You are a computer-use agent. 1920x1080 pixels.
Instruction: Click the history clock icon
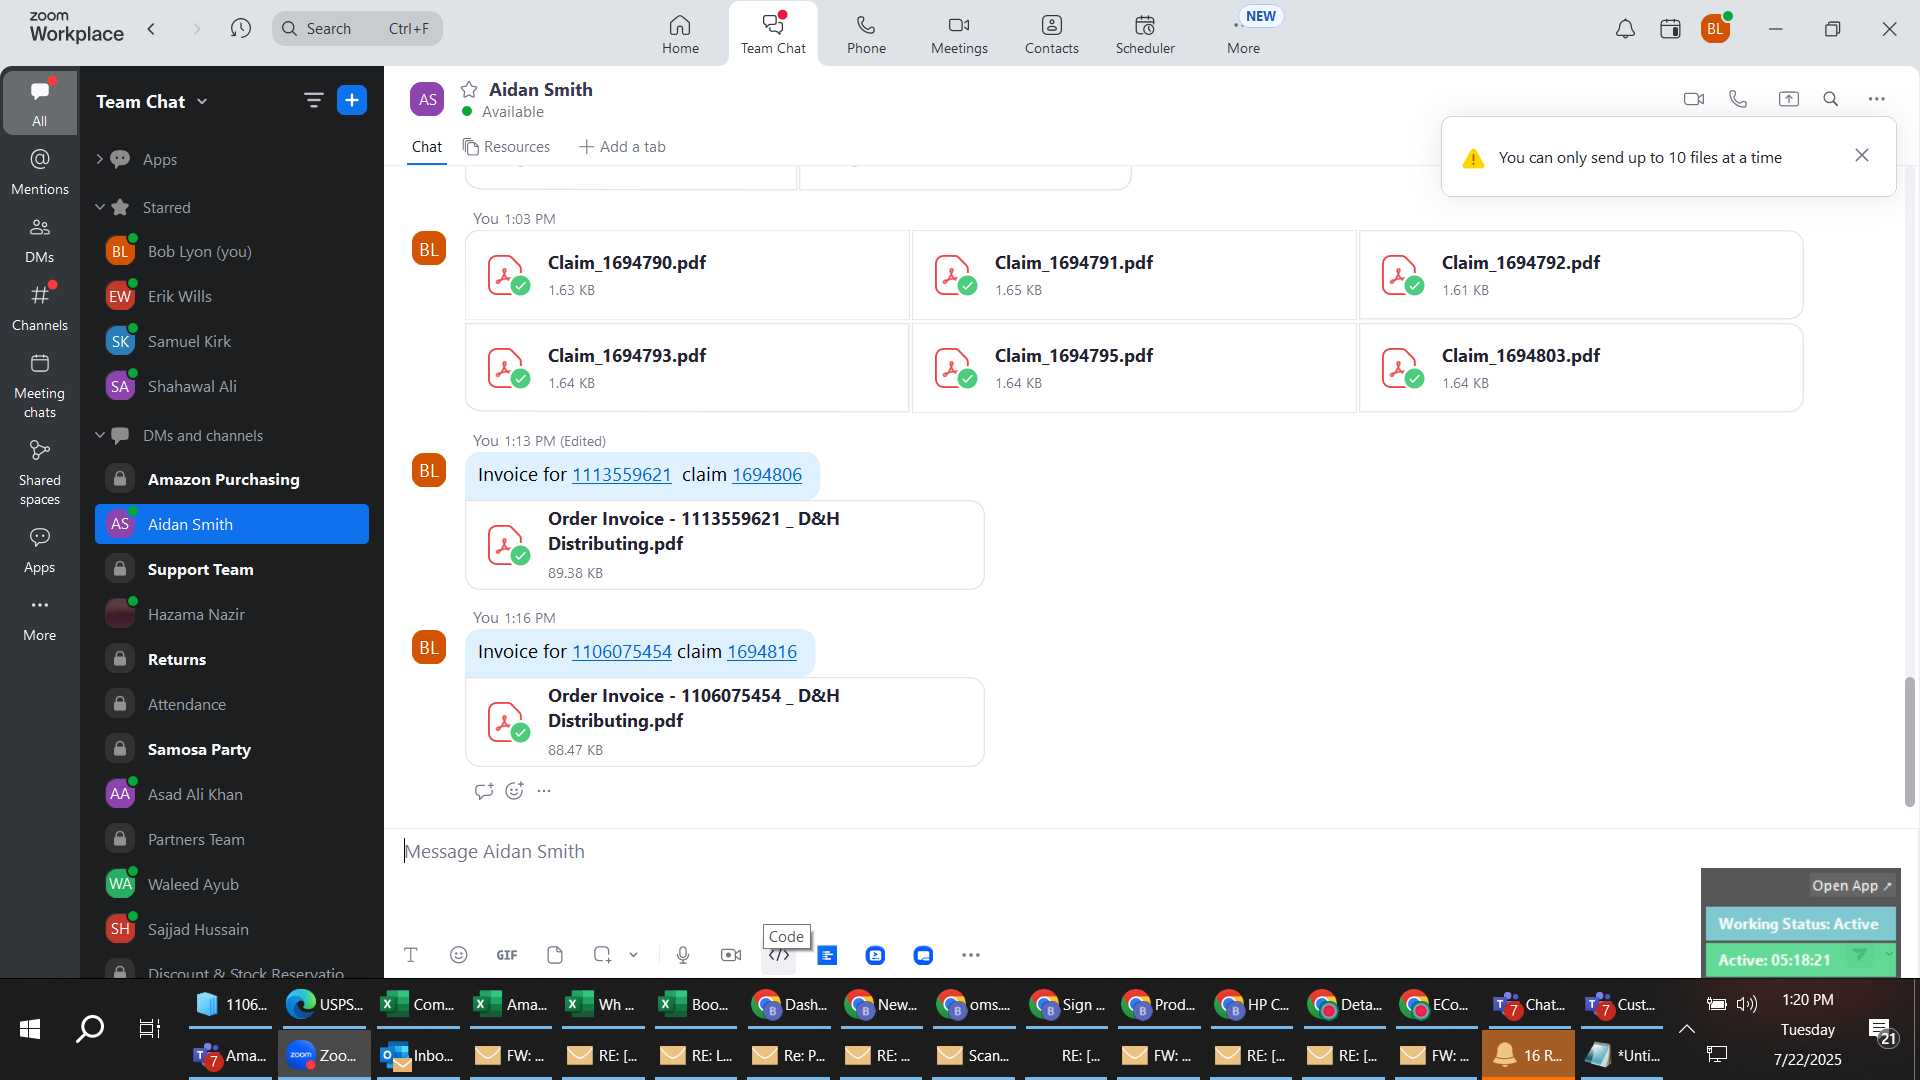pyautogui.click(x=240, y=28)
